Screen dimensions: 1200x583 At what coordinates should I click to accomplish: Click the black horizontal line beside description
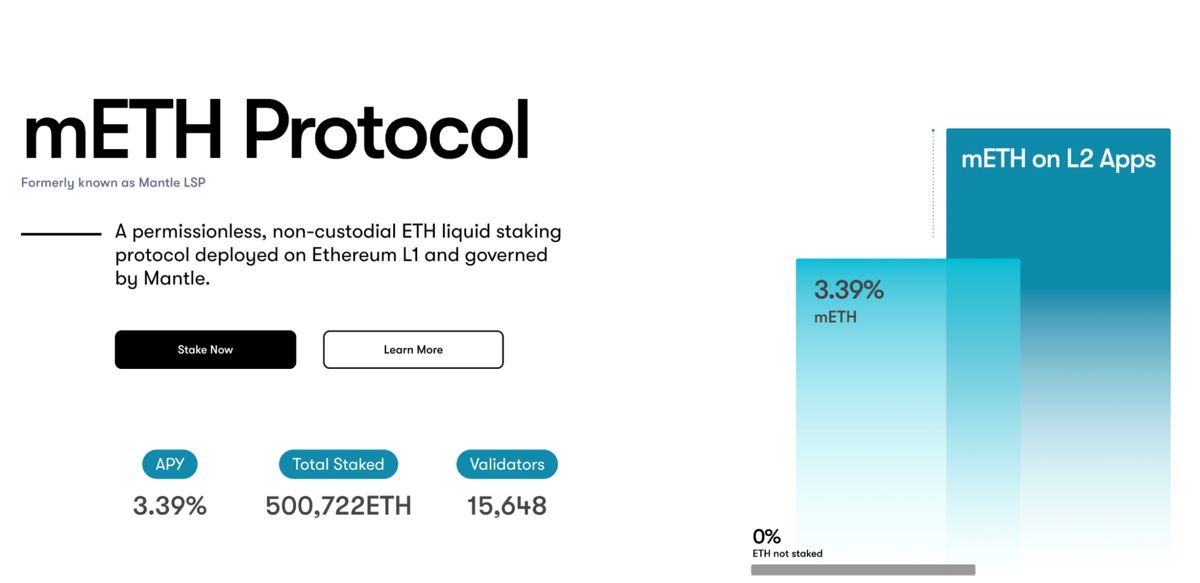(61, 234)
